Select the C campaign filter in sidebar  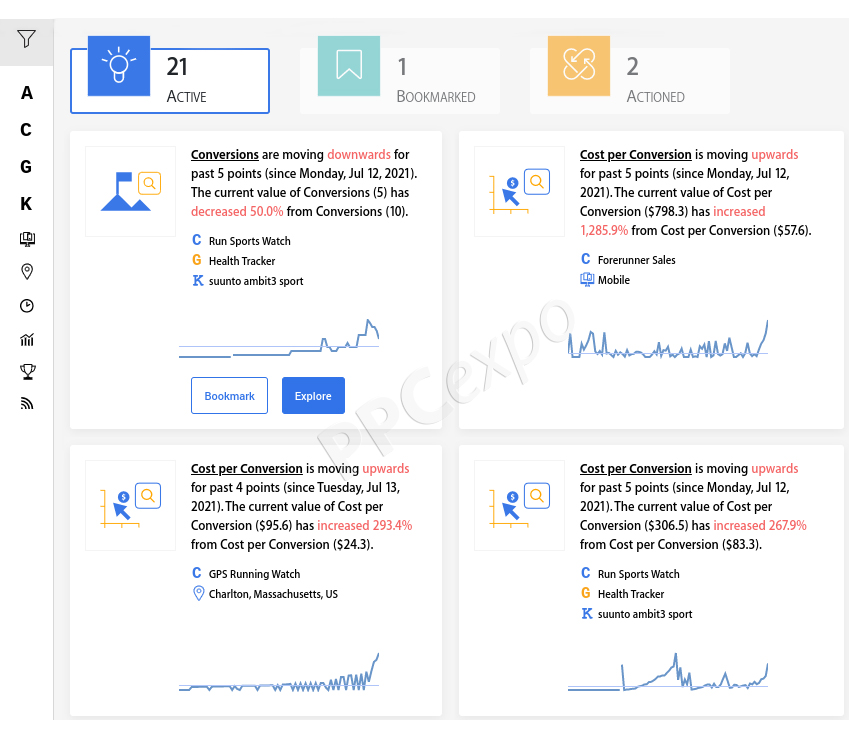coord(26,130)
